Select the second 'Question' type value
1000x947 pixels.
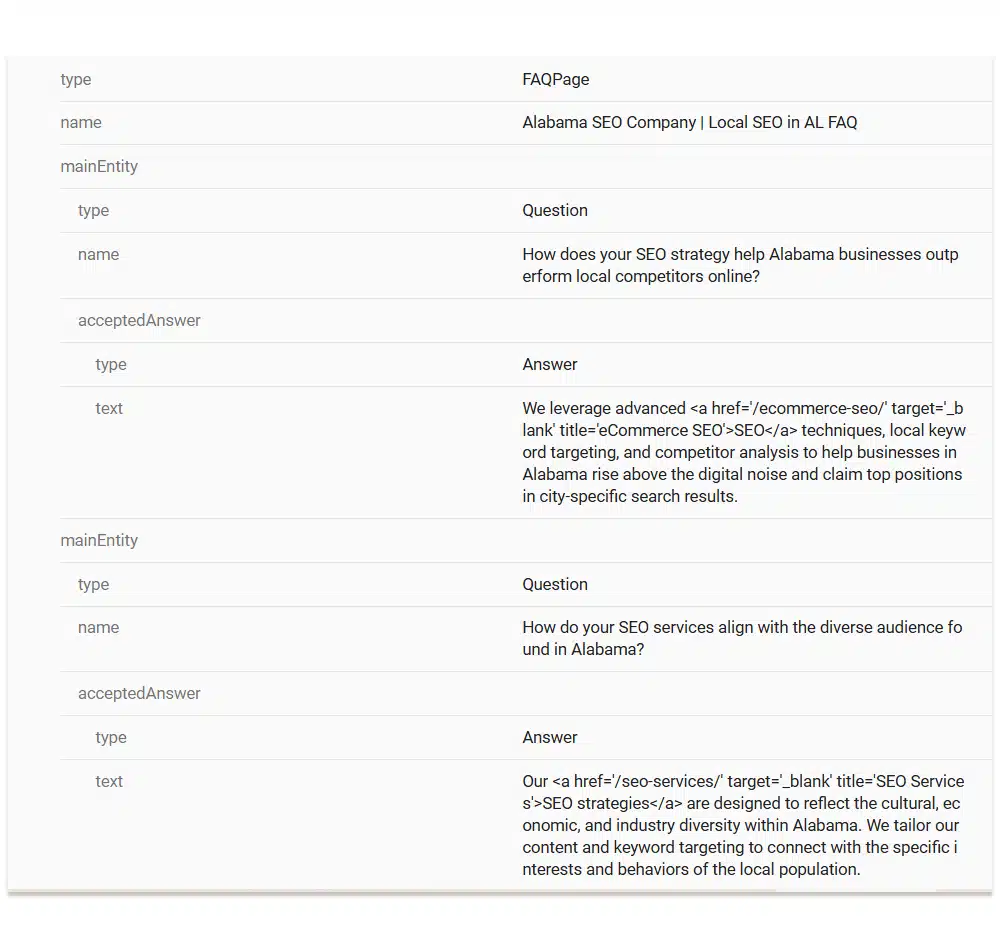[554, 585]
